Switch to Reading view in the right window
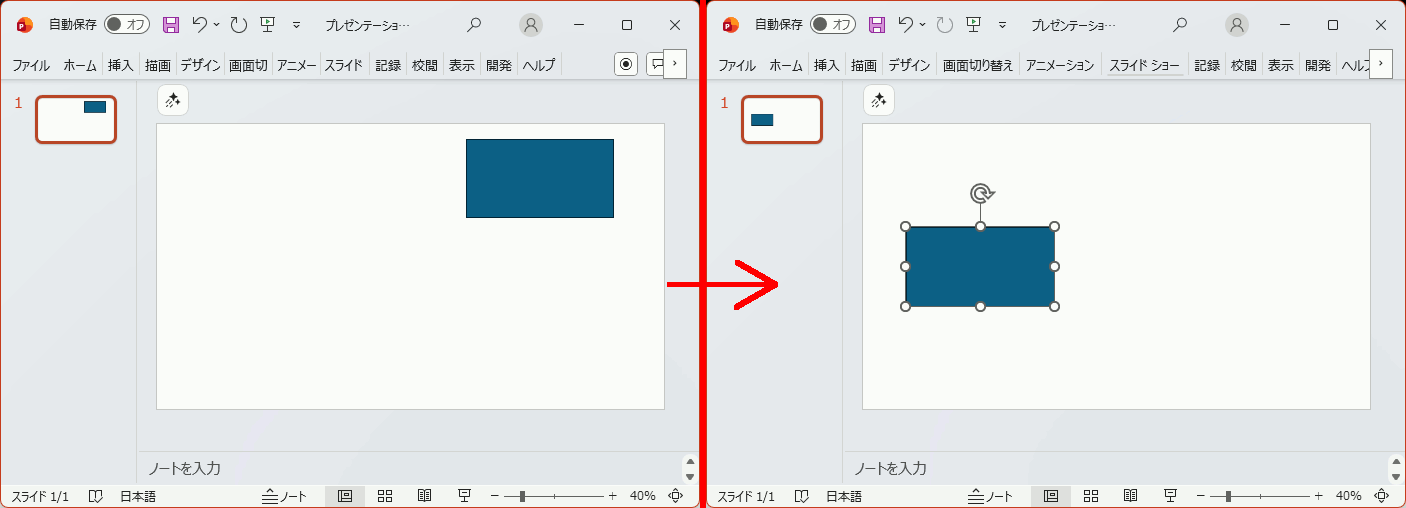This screenshot has height=508, width=1406. [x=1130, y=496]
